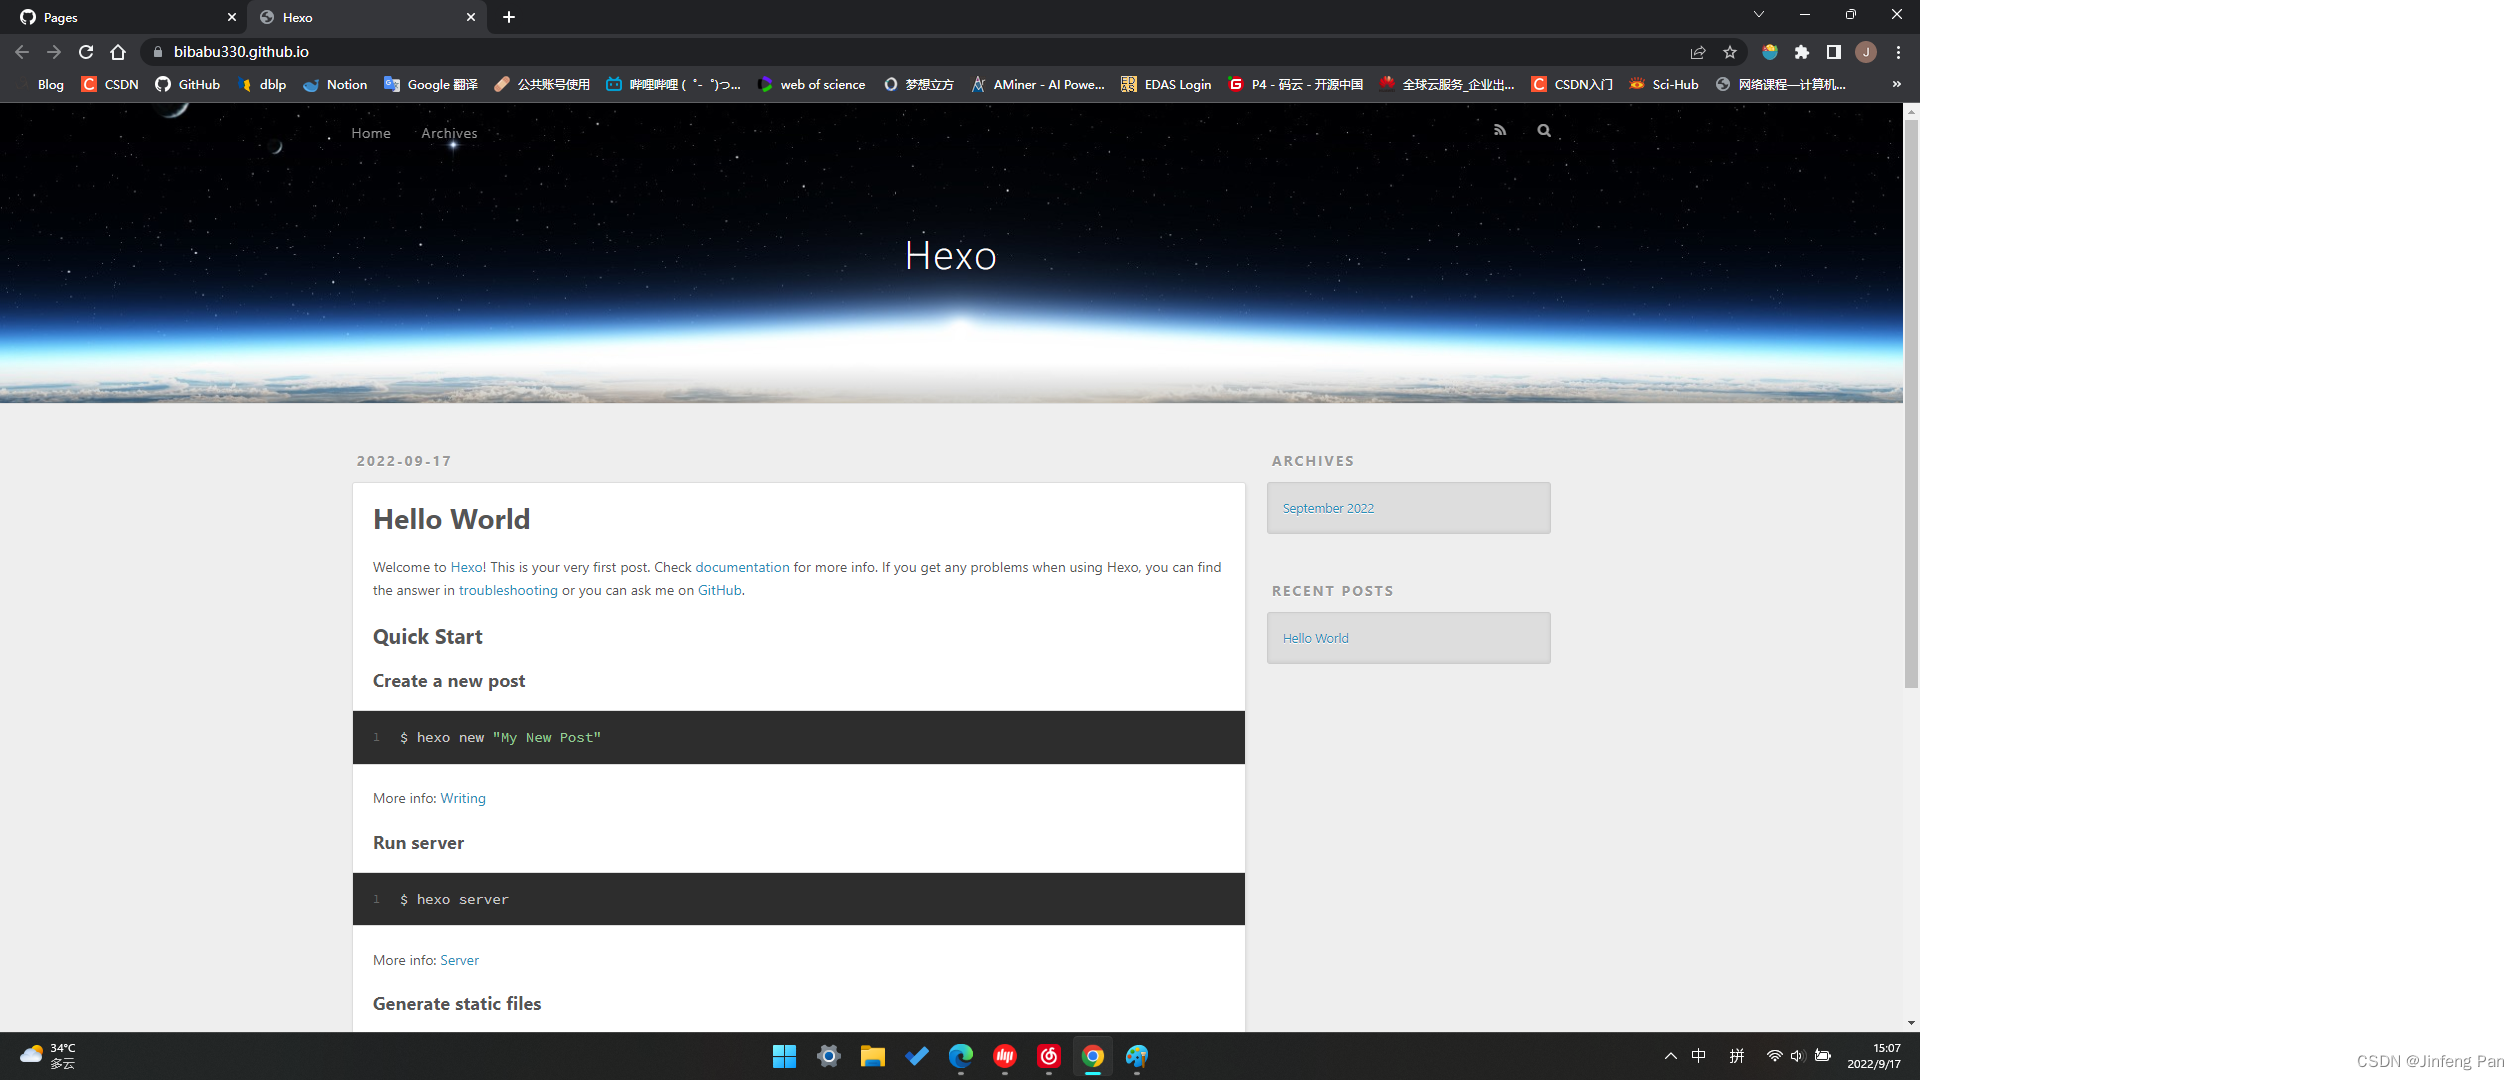
Task: Follow the Hexo link in the post
Action: pyautogui.click(x=466, y=567)
